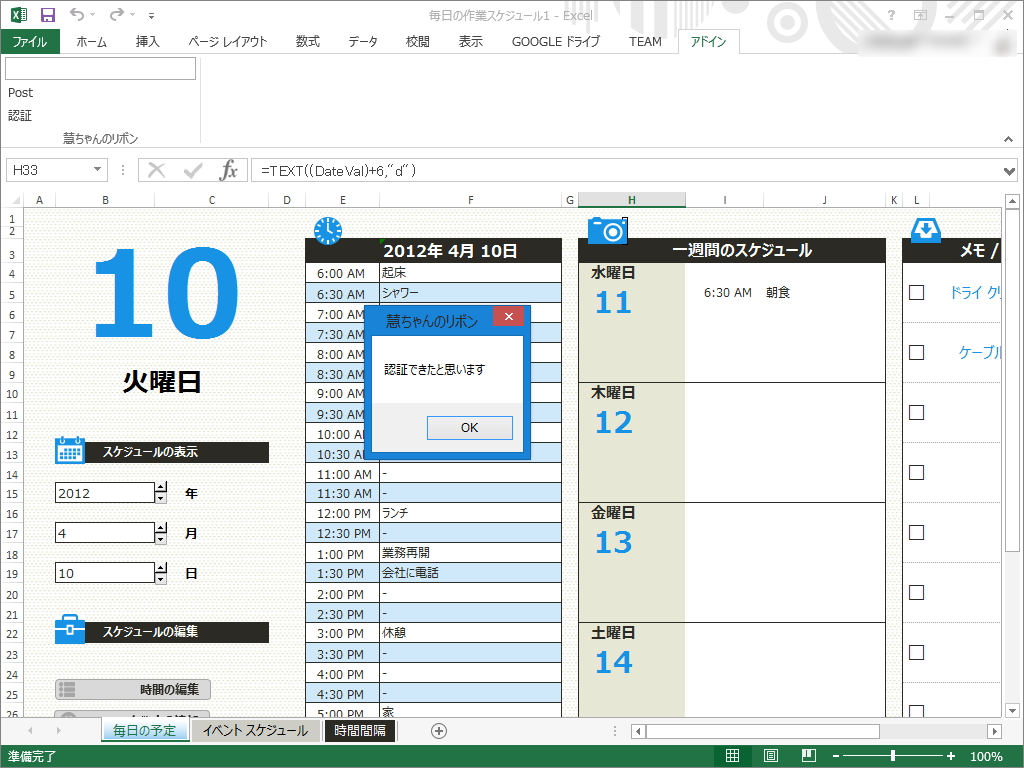The height and width of the screenshot is (768, 1024).
Task: Click the ドライ クリーニング memo link
Action: click(x=975, y=293)
